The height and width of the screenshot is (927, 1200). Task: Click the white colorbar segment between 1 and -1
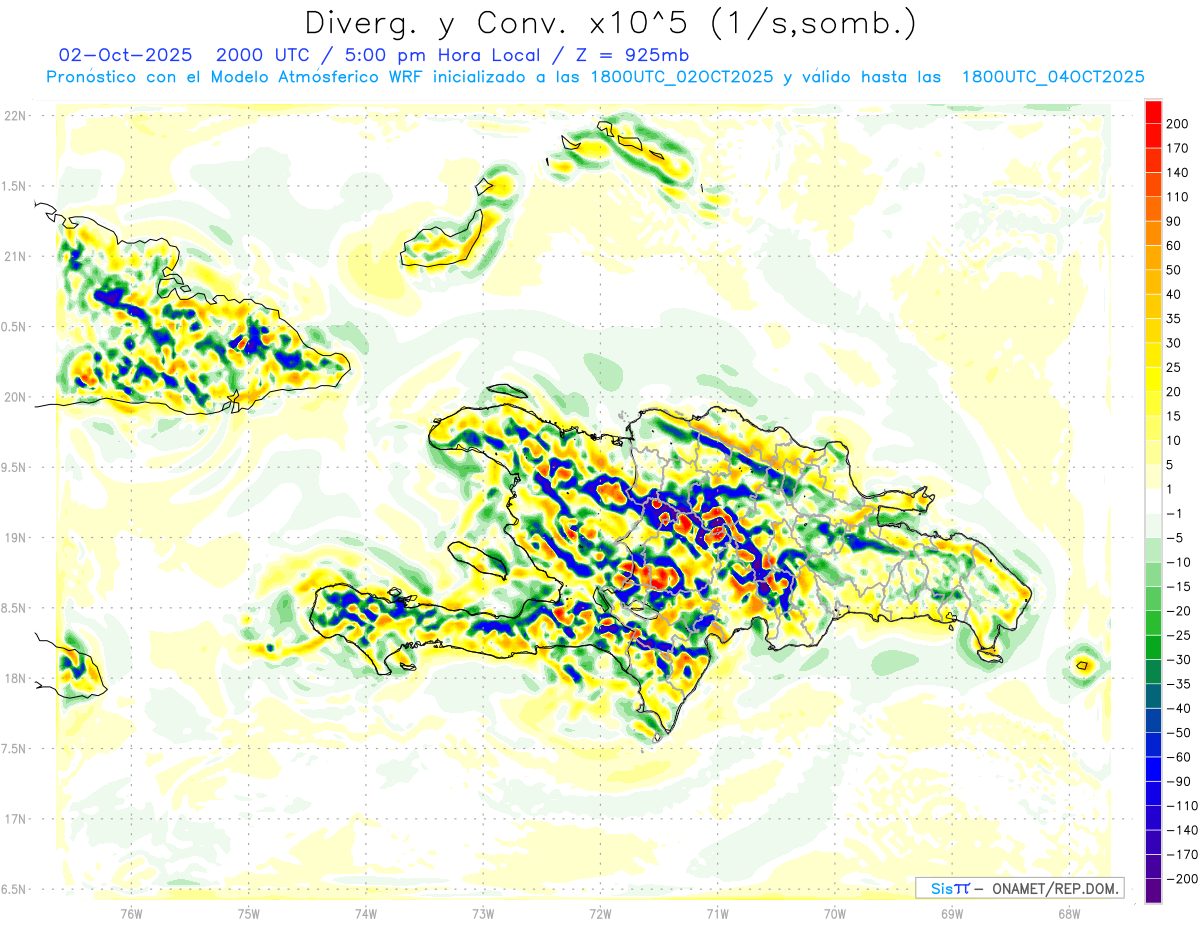1153,501
